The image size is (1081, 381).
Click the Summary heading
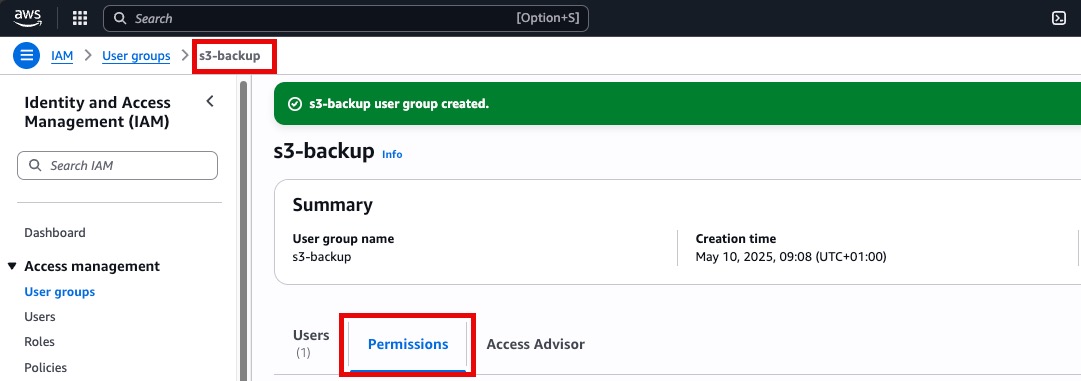pyautogui.click(x=332, y=205)
